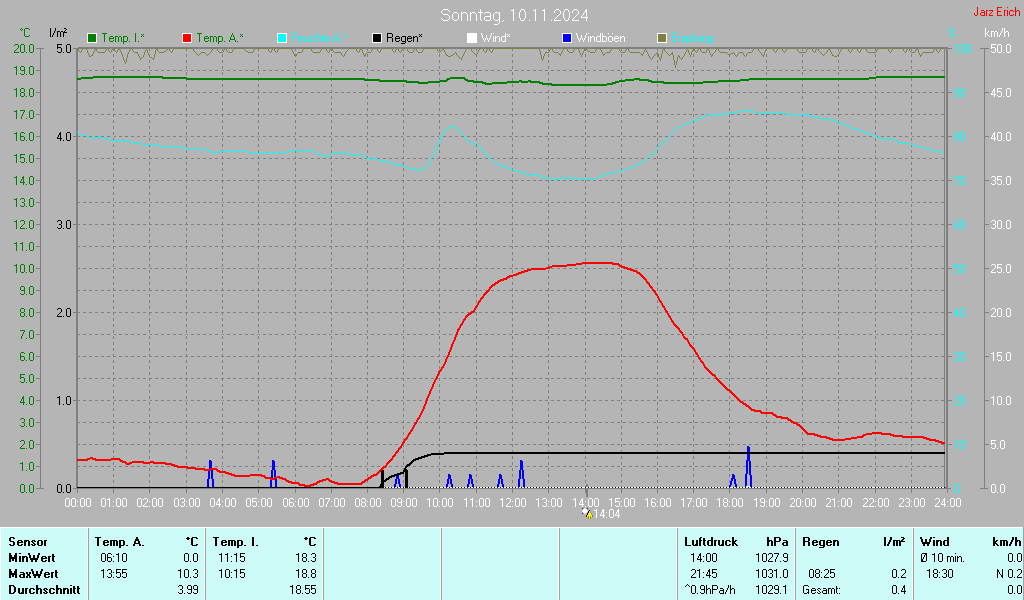The image size is (1024, 600).
Task: Click the MinWert row label
Action: (30, 558)
